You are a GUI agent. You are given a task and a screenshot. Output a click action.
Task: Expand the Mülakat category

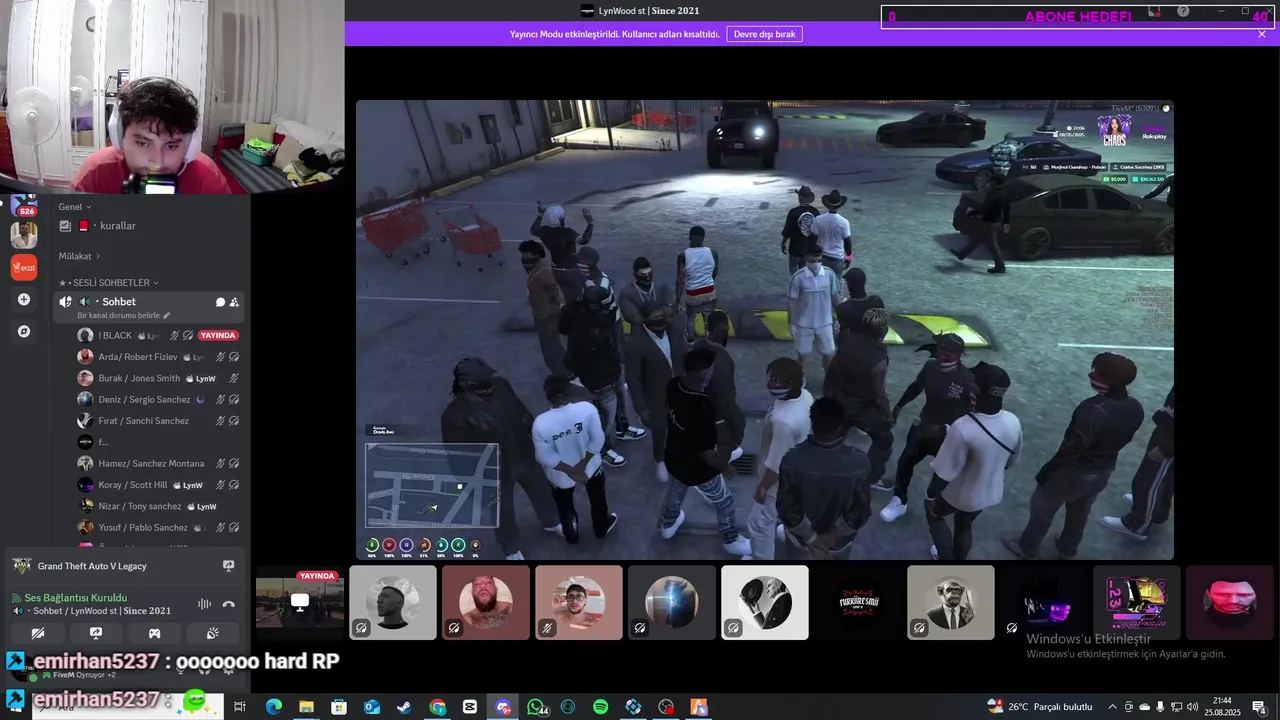point(79,256)
